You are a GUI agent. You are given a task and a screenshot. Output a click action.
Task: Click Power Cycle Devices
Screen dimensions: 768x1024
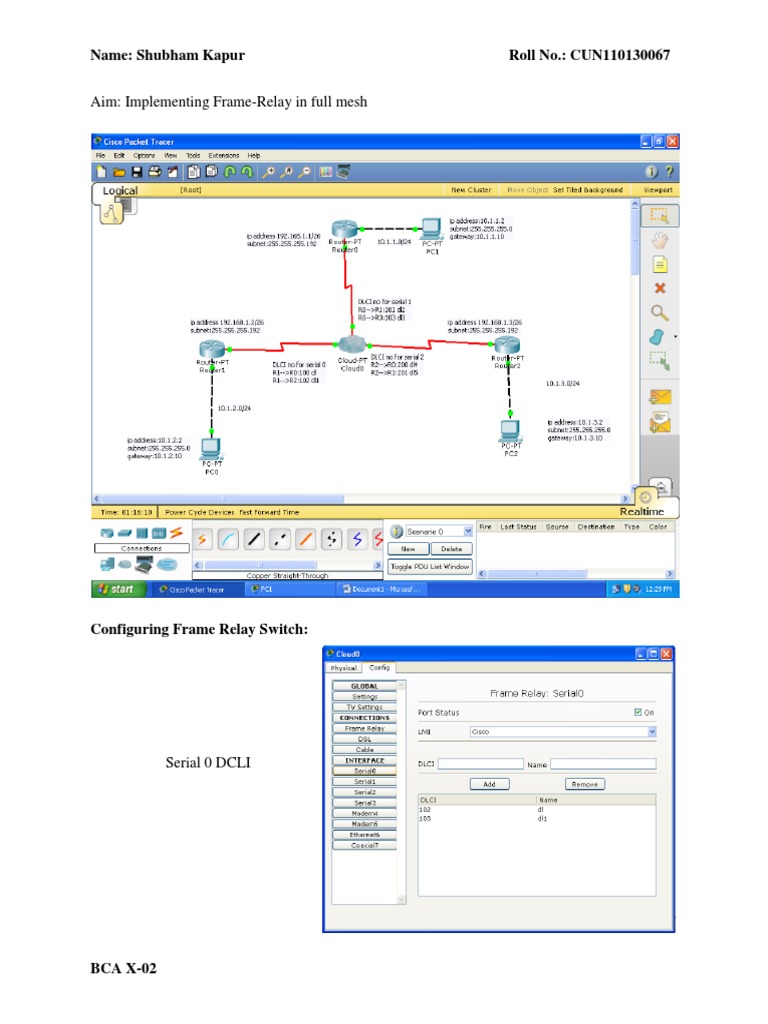tap(199, 513)
